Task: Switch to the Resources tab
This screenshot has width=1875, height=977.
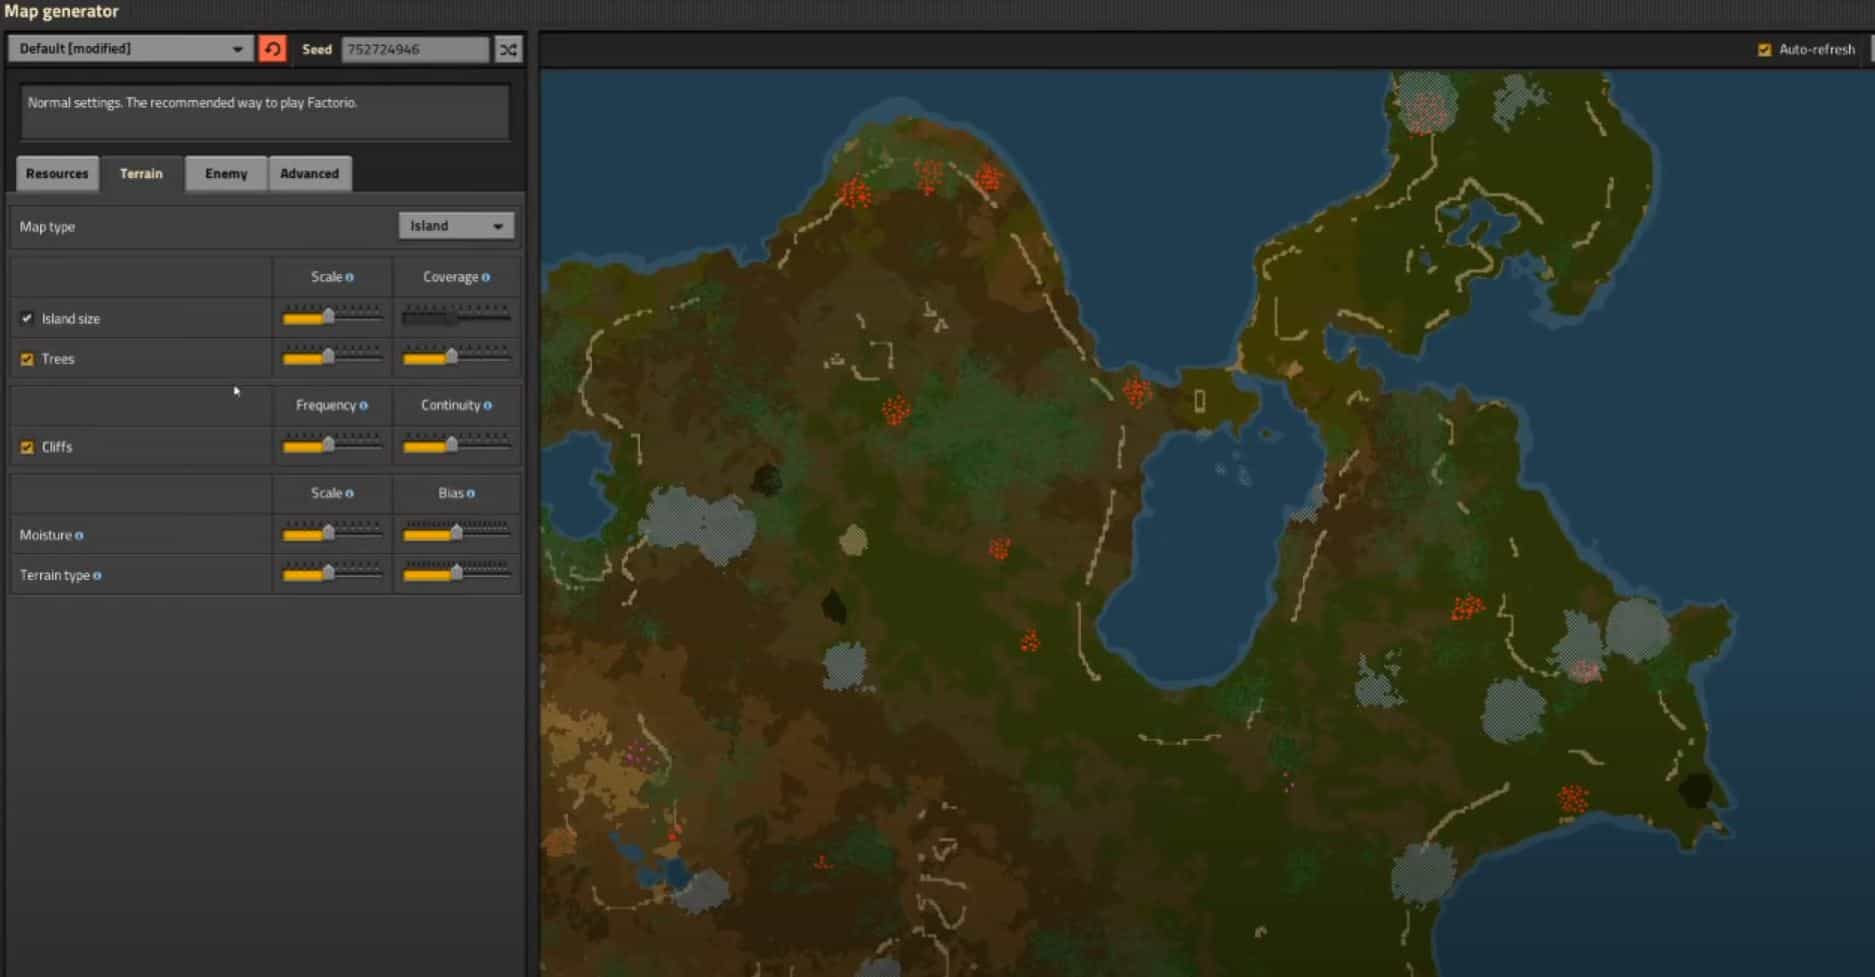Action: tap(57, 173)
